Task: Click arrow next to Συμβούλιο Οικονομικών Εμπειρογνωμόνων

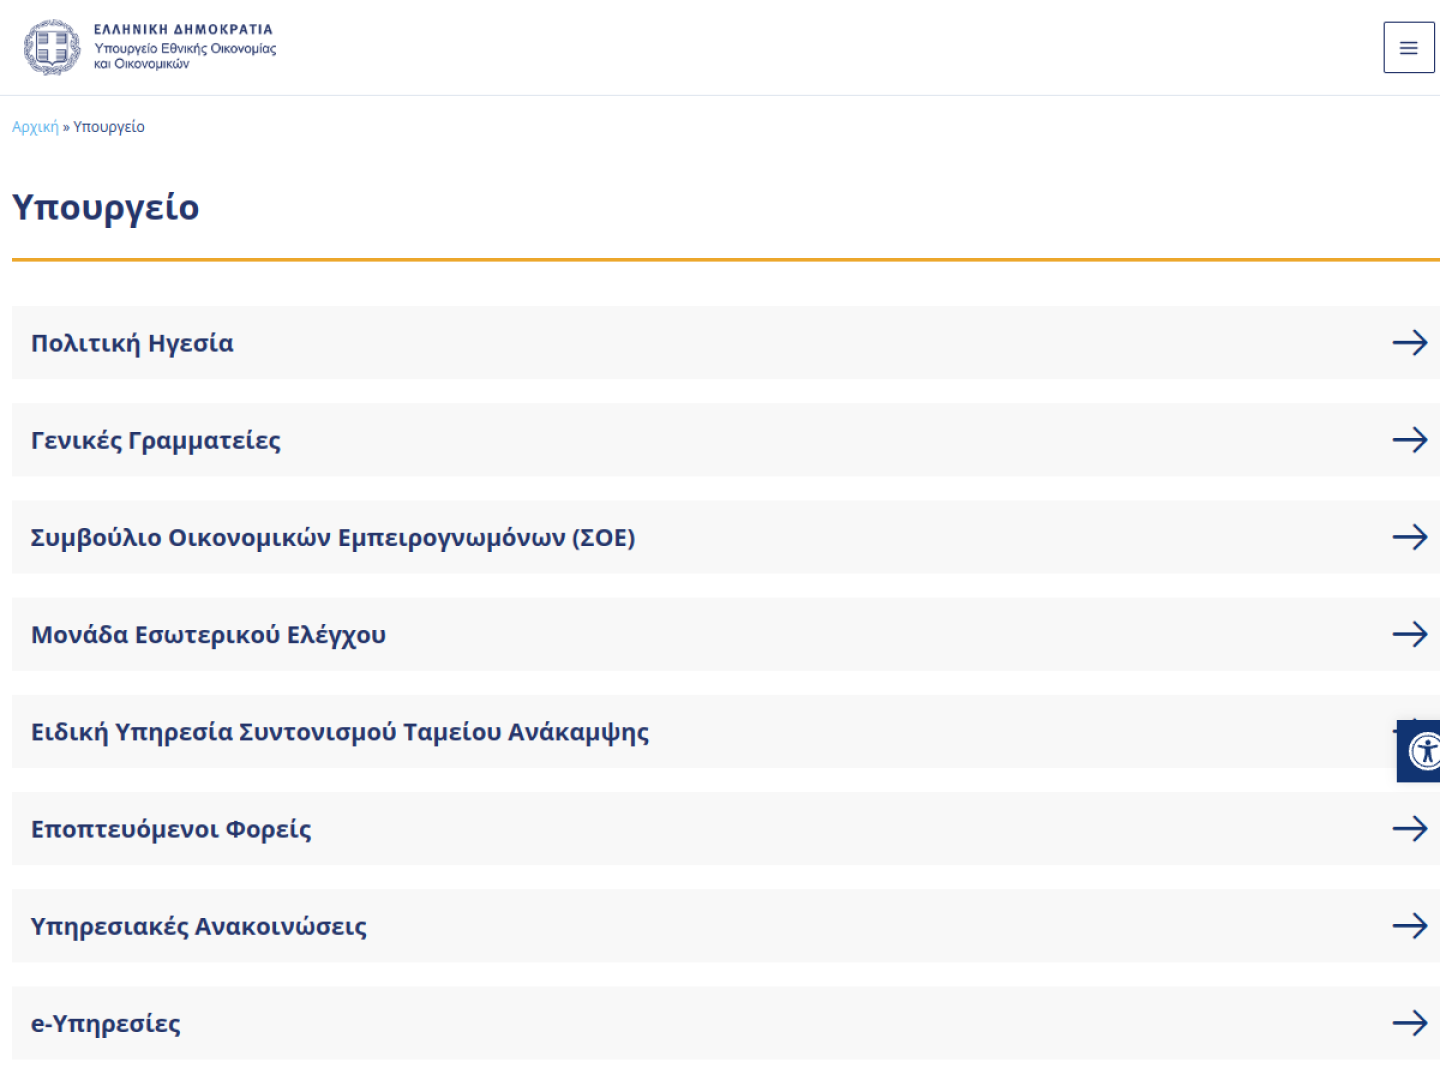Action: [x=1410, y=537]
